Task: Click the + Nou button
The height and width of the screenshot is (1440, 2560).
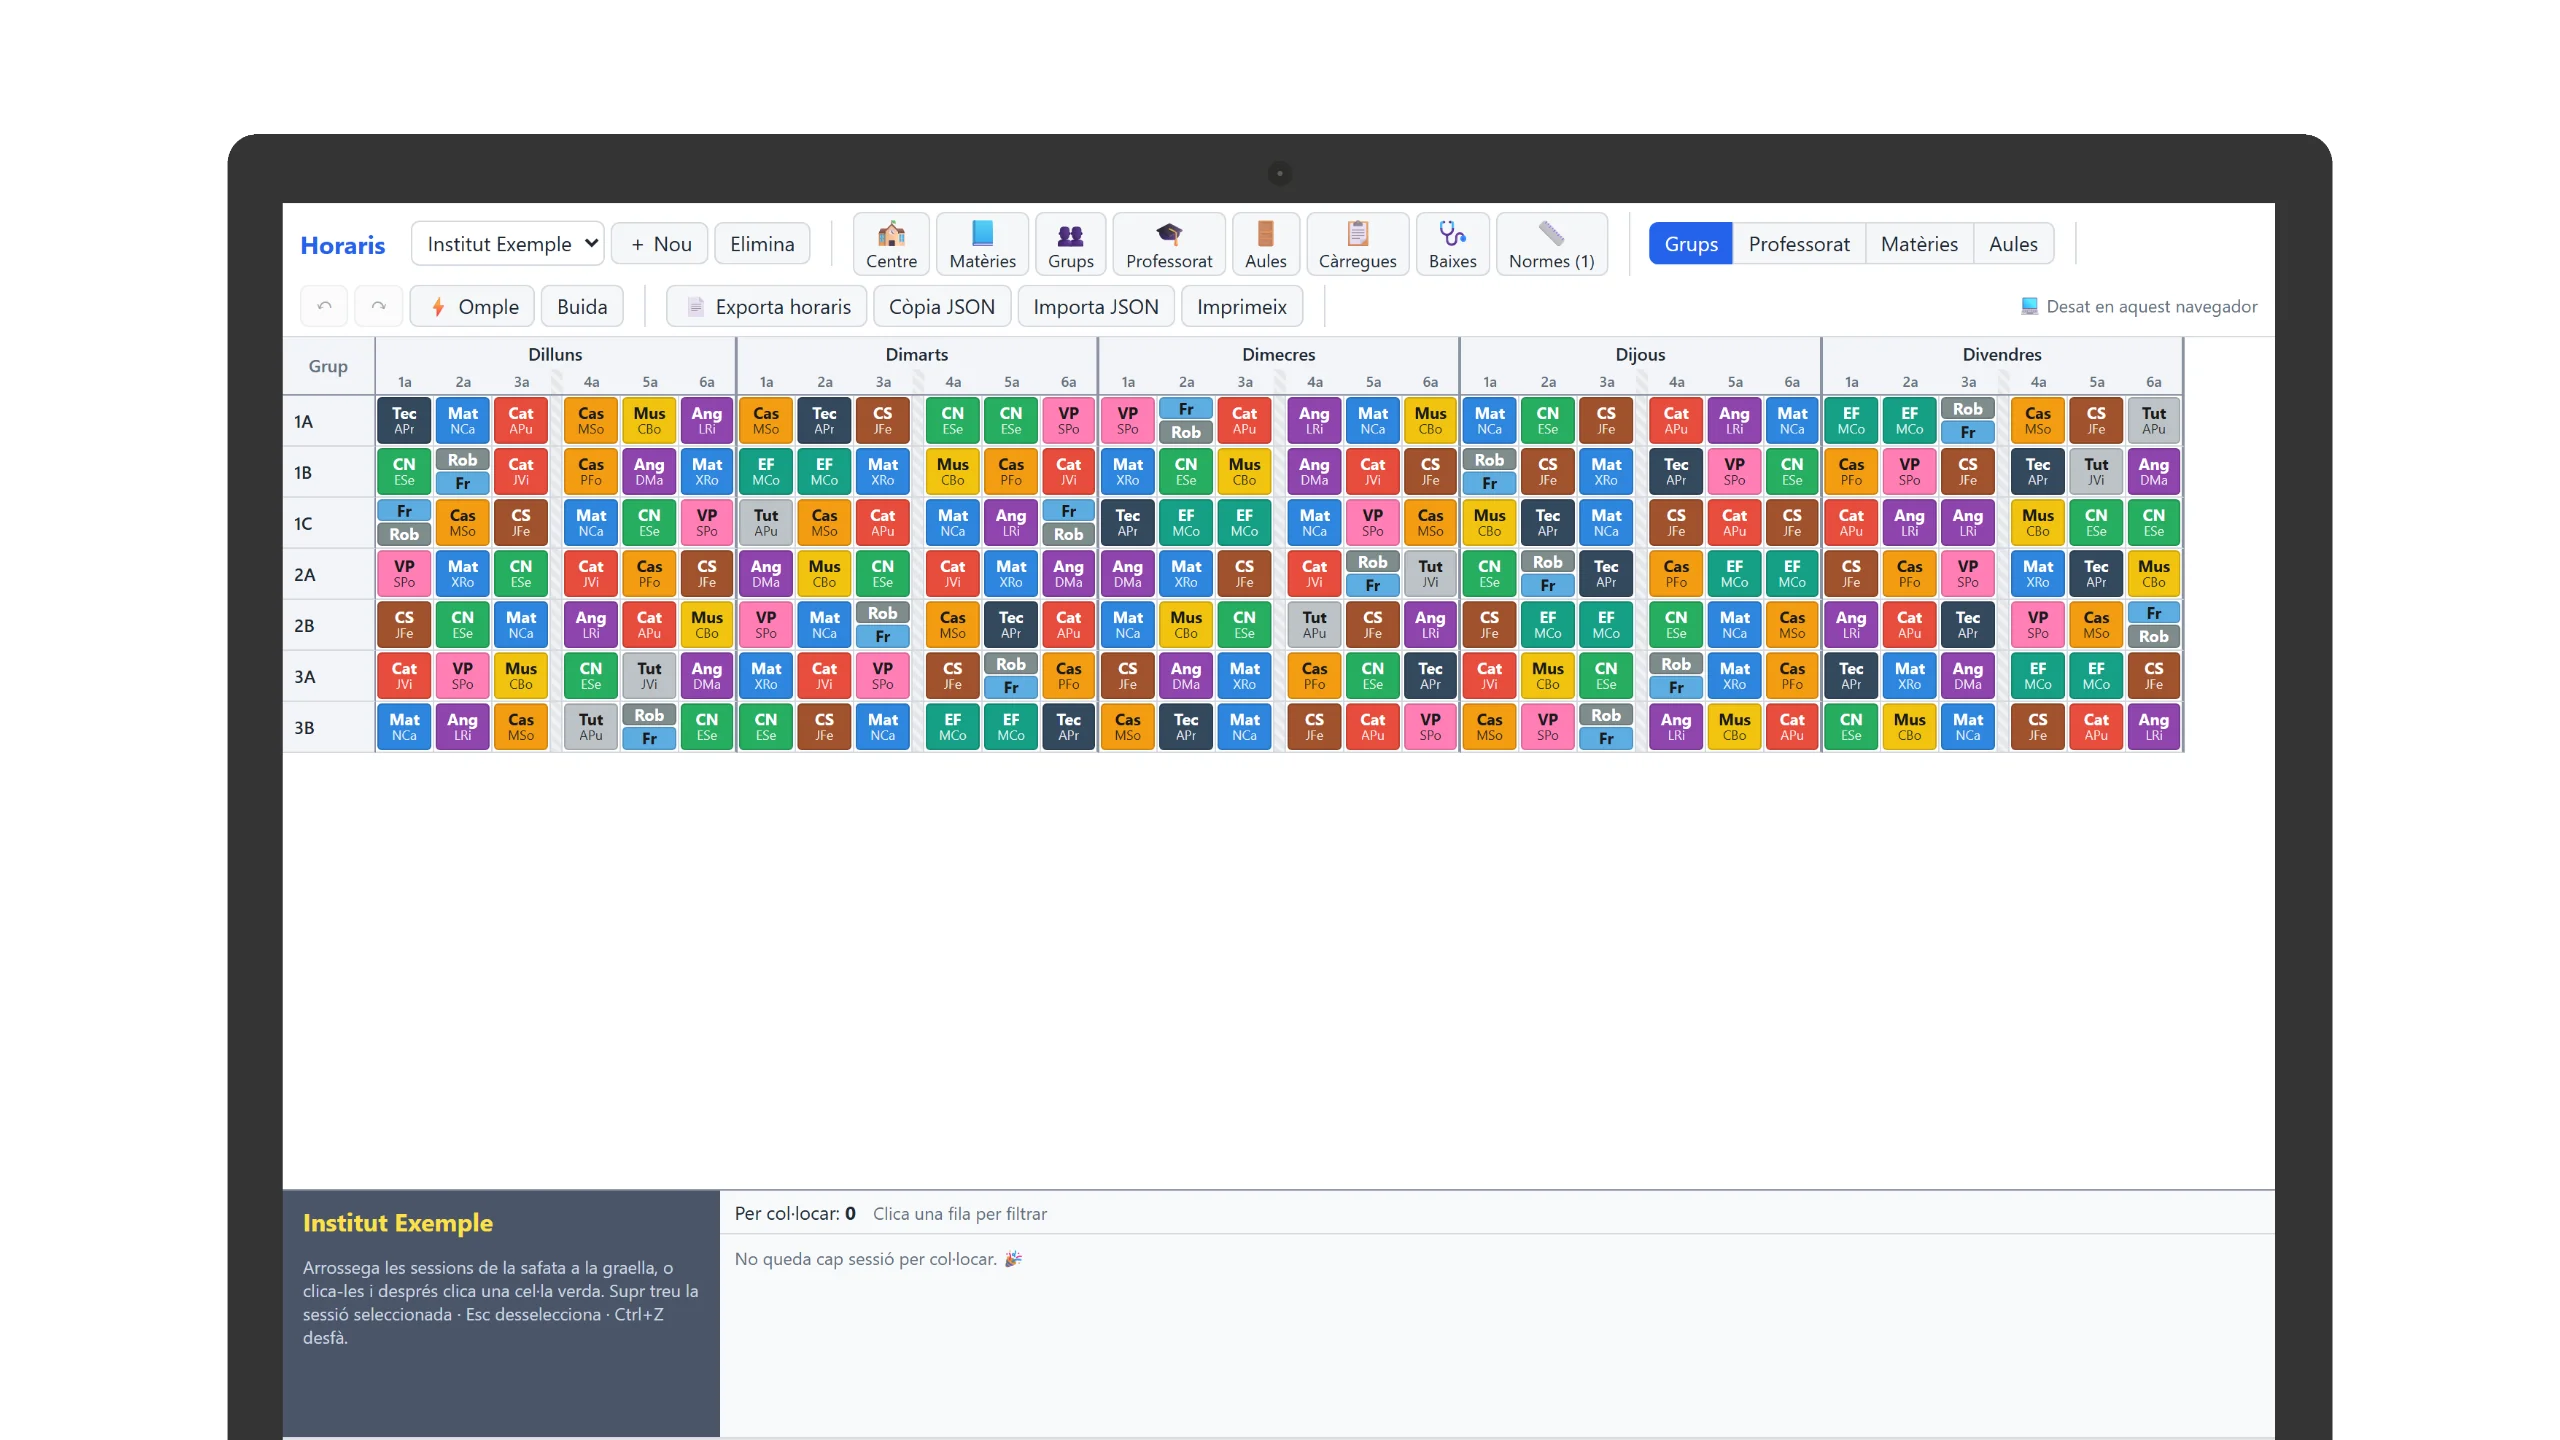Action: coord(660,244)
